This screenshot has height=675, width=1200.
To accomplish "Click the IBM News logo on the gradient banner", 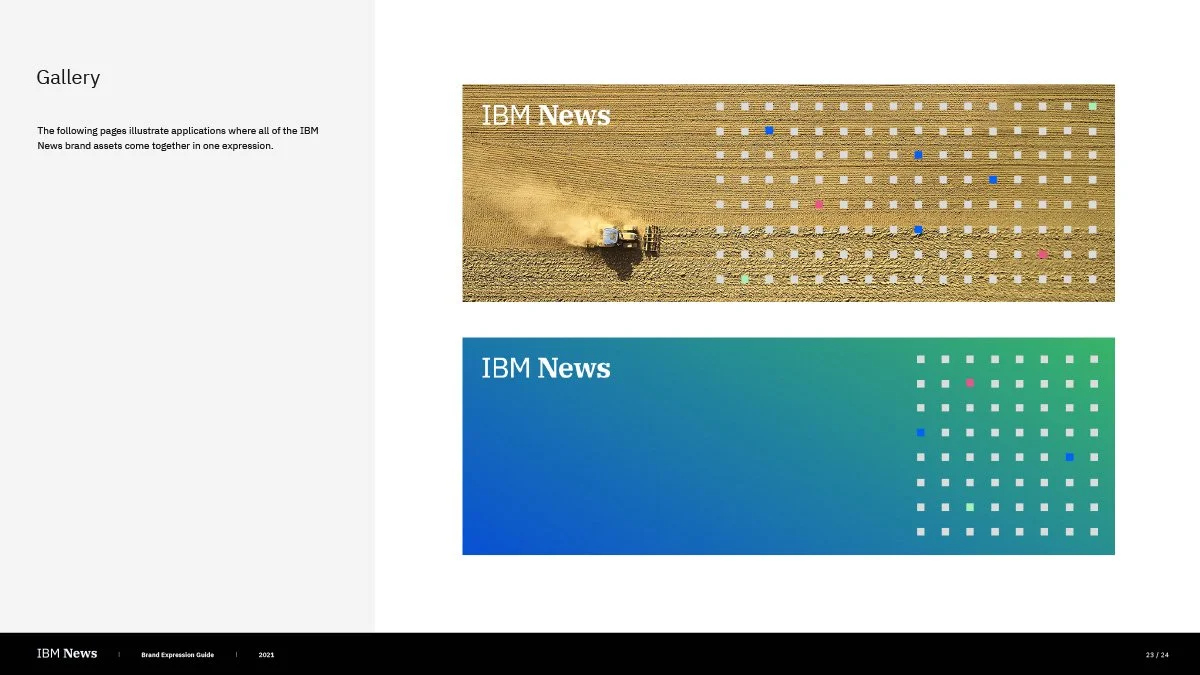I will coord(545,368).
